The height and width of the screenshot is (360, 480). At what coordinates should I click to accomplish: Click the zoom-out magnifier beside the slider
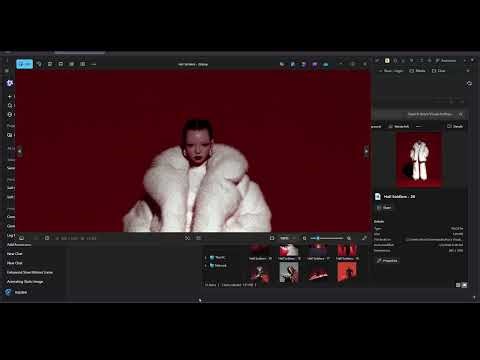point(304,238)
